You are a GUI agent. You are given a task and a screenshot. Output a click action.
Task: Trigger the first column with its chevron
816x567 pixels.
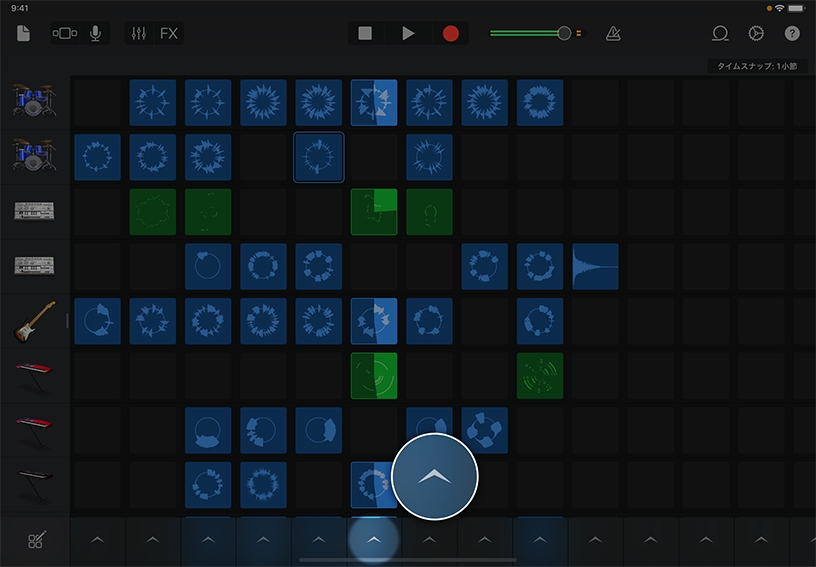coord(97,540)
